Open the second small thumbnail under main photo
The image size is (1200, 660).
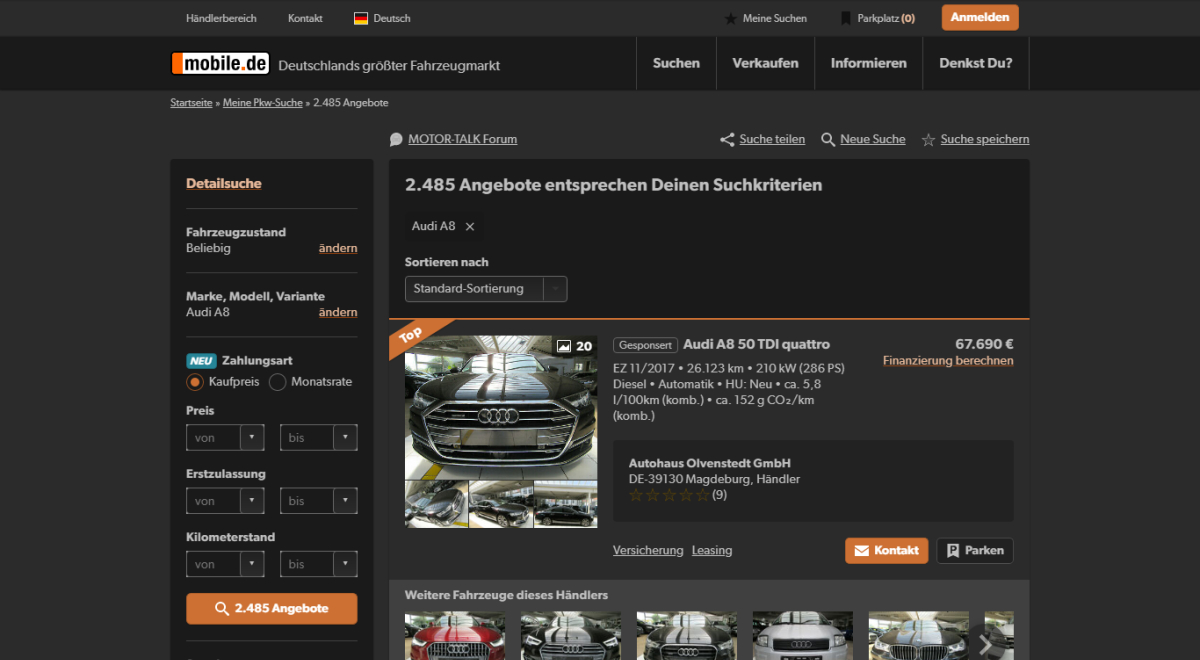(x=501, y=504)
